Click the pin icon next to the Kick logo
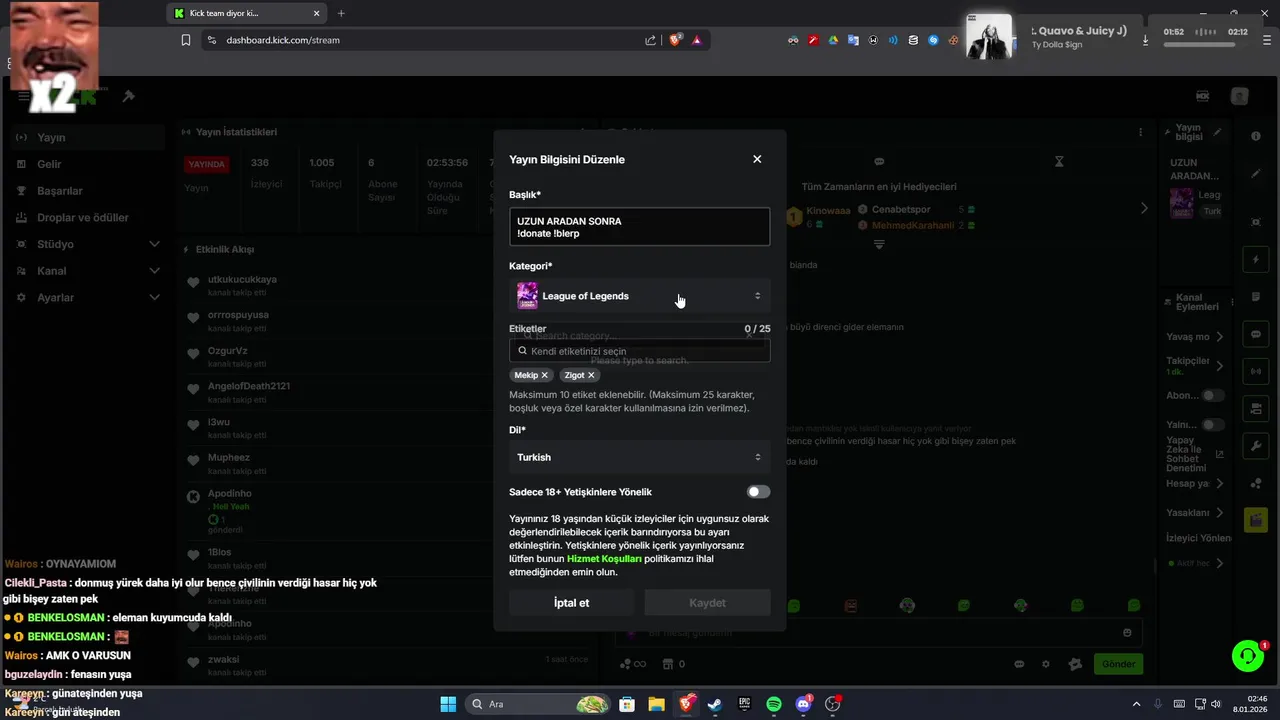 pos(128,96)
